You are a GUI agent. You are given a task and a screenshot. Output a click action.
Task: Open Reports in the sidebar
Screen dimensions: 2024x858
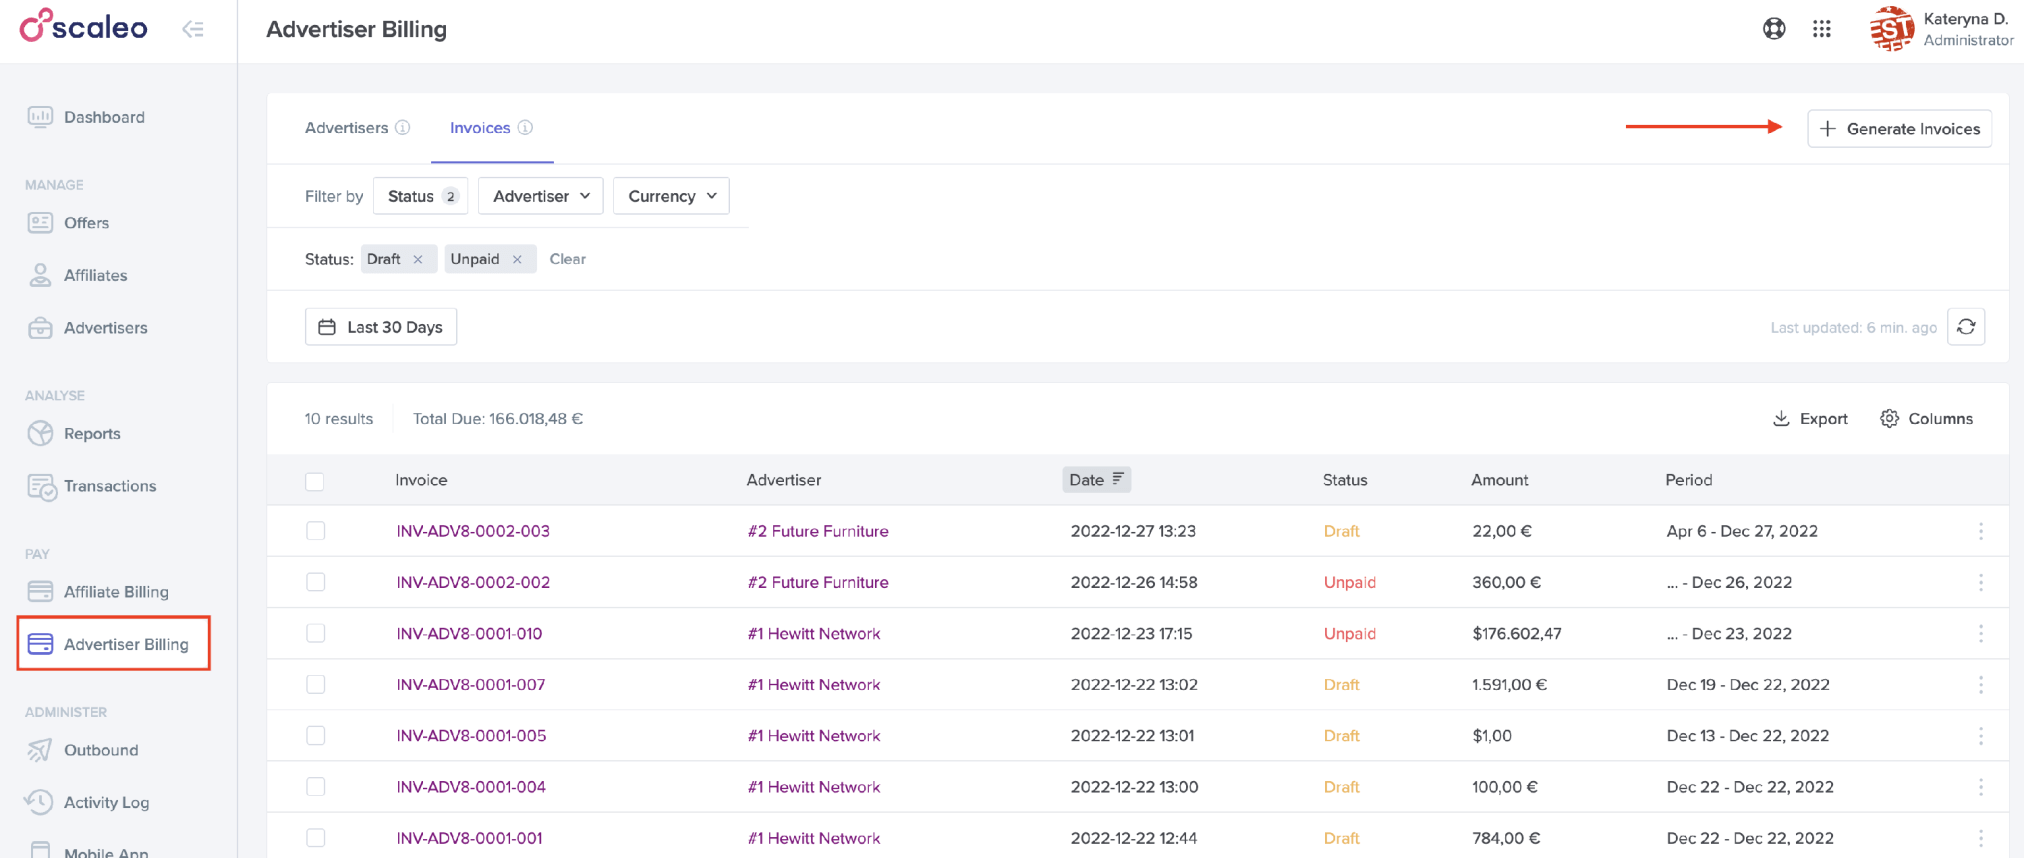tap(74, 433)
